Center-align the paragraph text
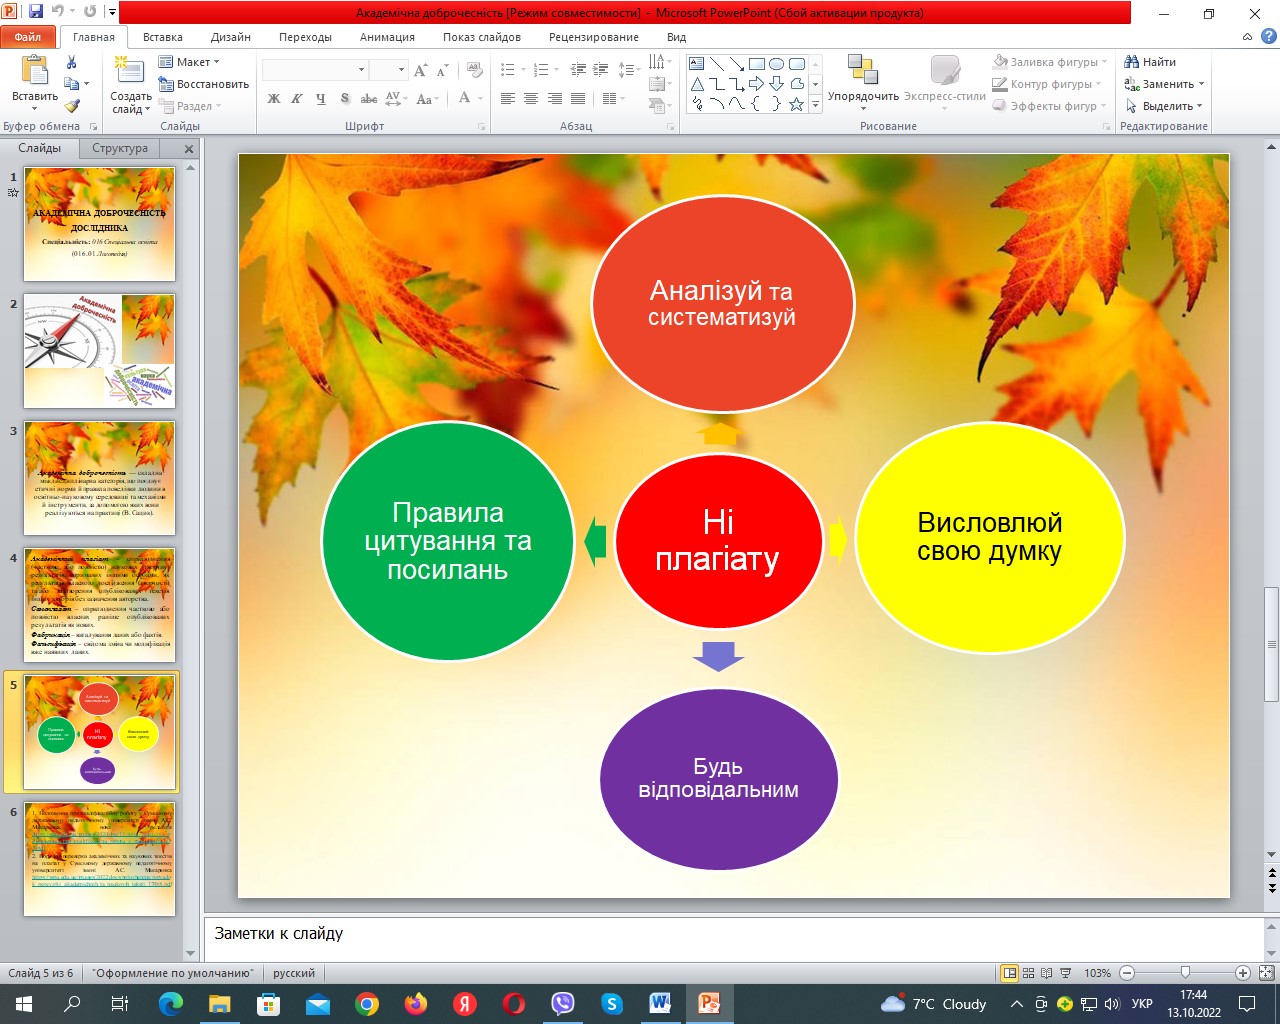 (531, 99)
